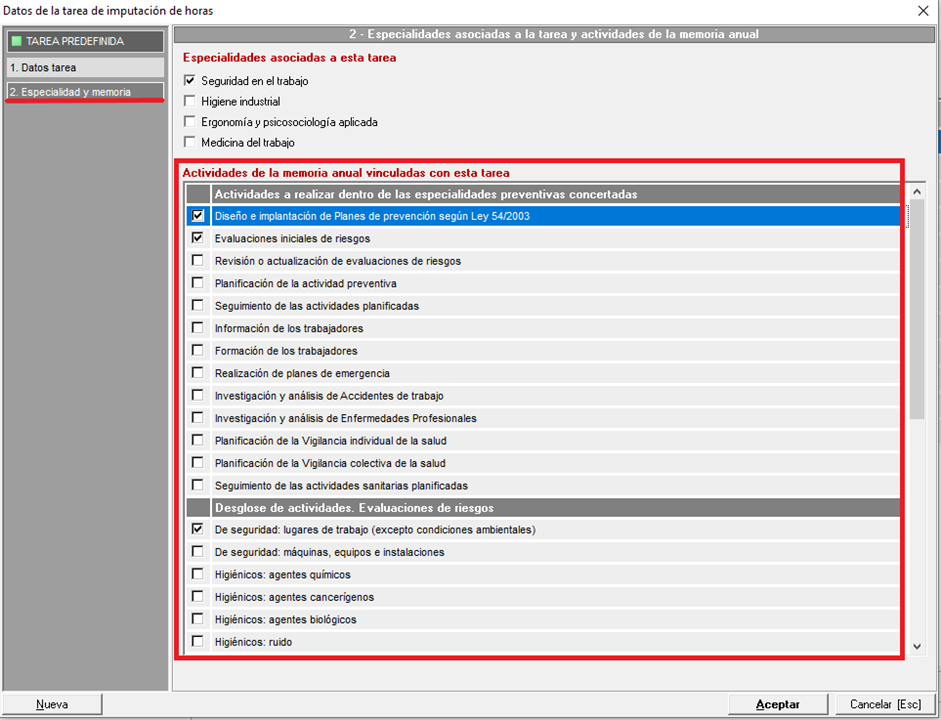Image resolution: width=941 pixels, height=720 pixels.
Task: Select 2. Especialidad y memoria tab
Action: pyautogui.click(x=84, y=92)
